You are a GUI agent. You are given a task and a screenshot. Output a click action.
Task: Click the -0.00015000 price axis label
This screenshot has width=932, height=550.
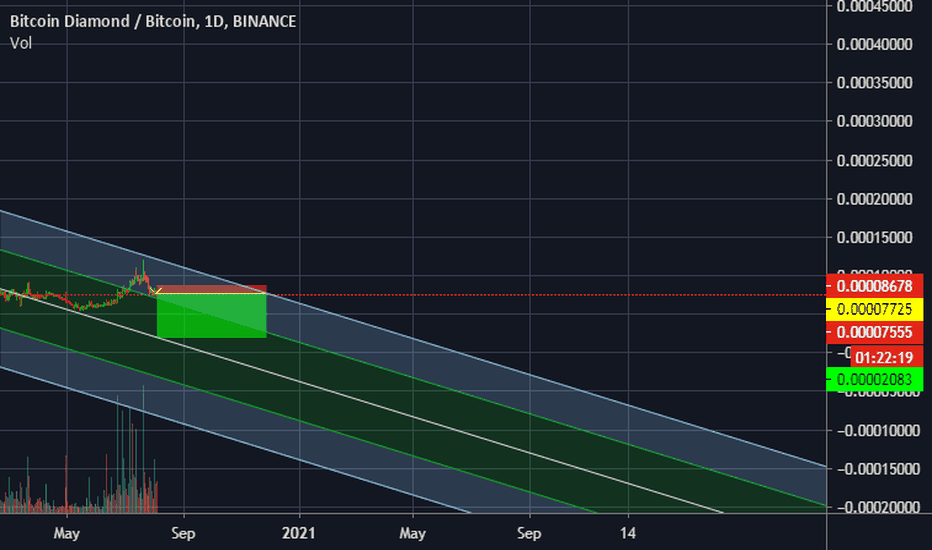point(879,469)
